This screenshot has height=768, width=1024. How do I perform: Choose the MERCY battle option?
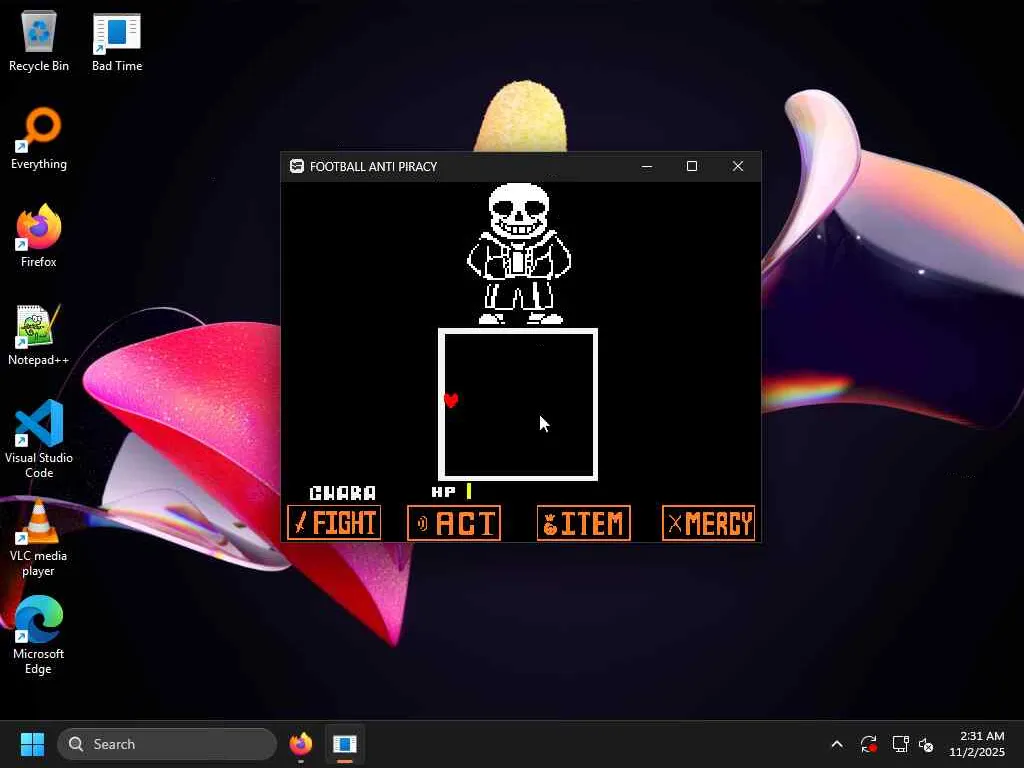709,523
